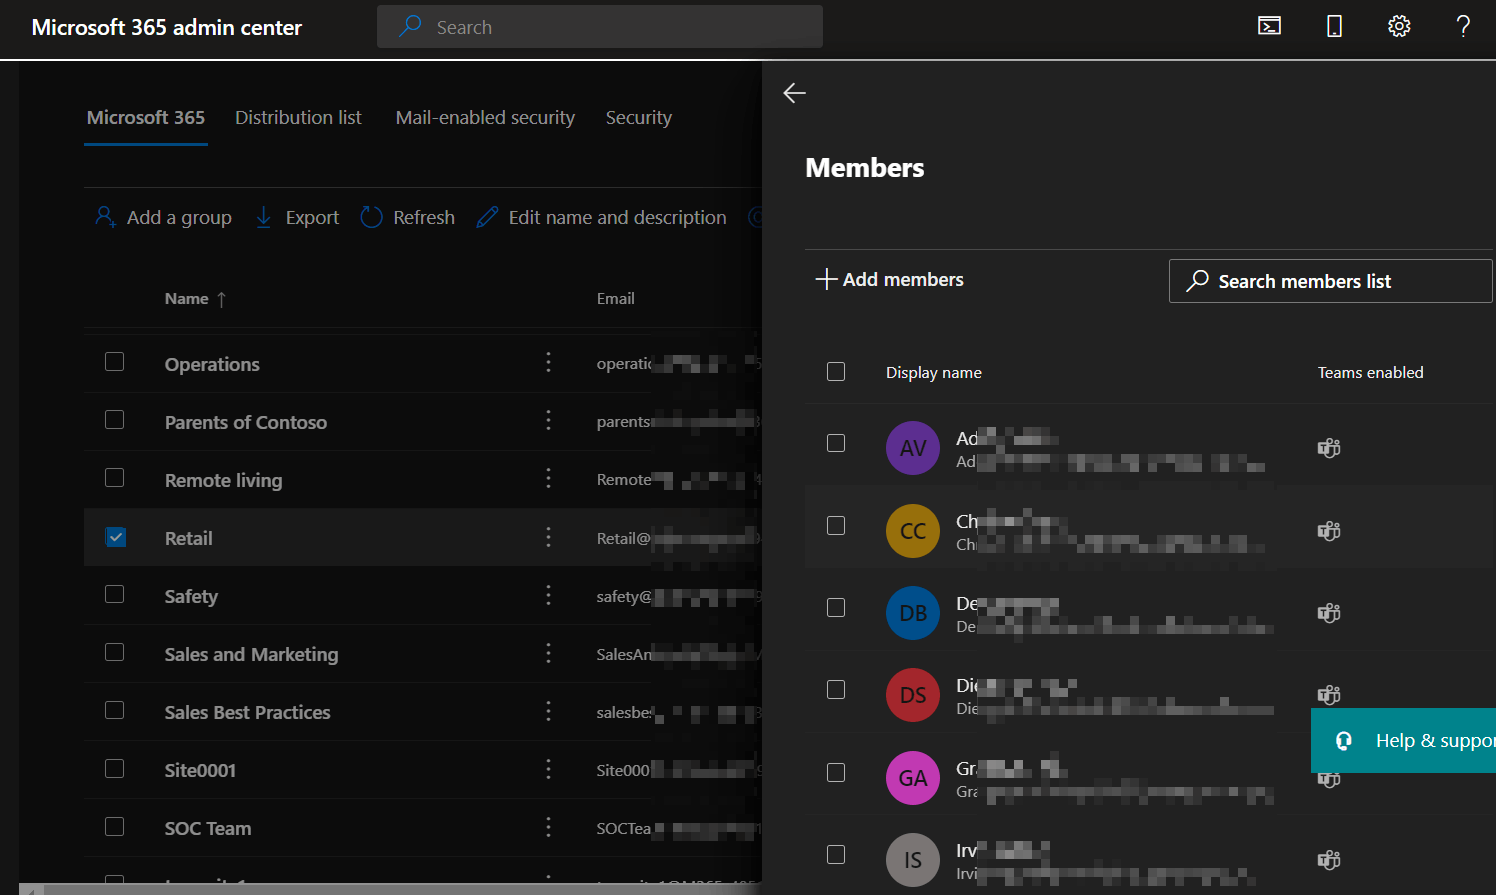Image resolution: width=1496 pixels, height=895 pixels.
Task: Open the Cloud Shell terminal icon
Action: click(1269, 26)
